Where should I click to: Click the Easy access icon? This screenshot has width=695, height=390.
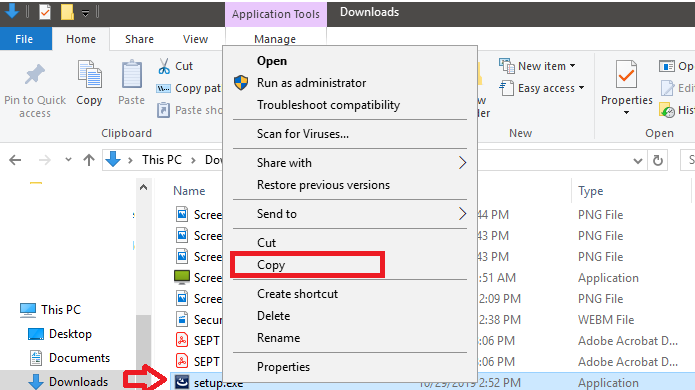[507, 88]
